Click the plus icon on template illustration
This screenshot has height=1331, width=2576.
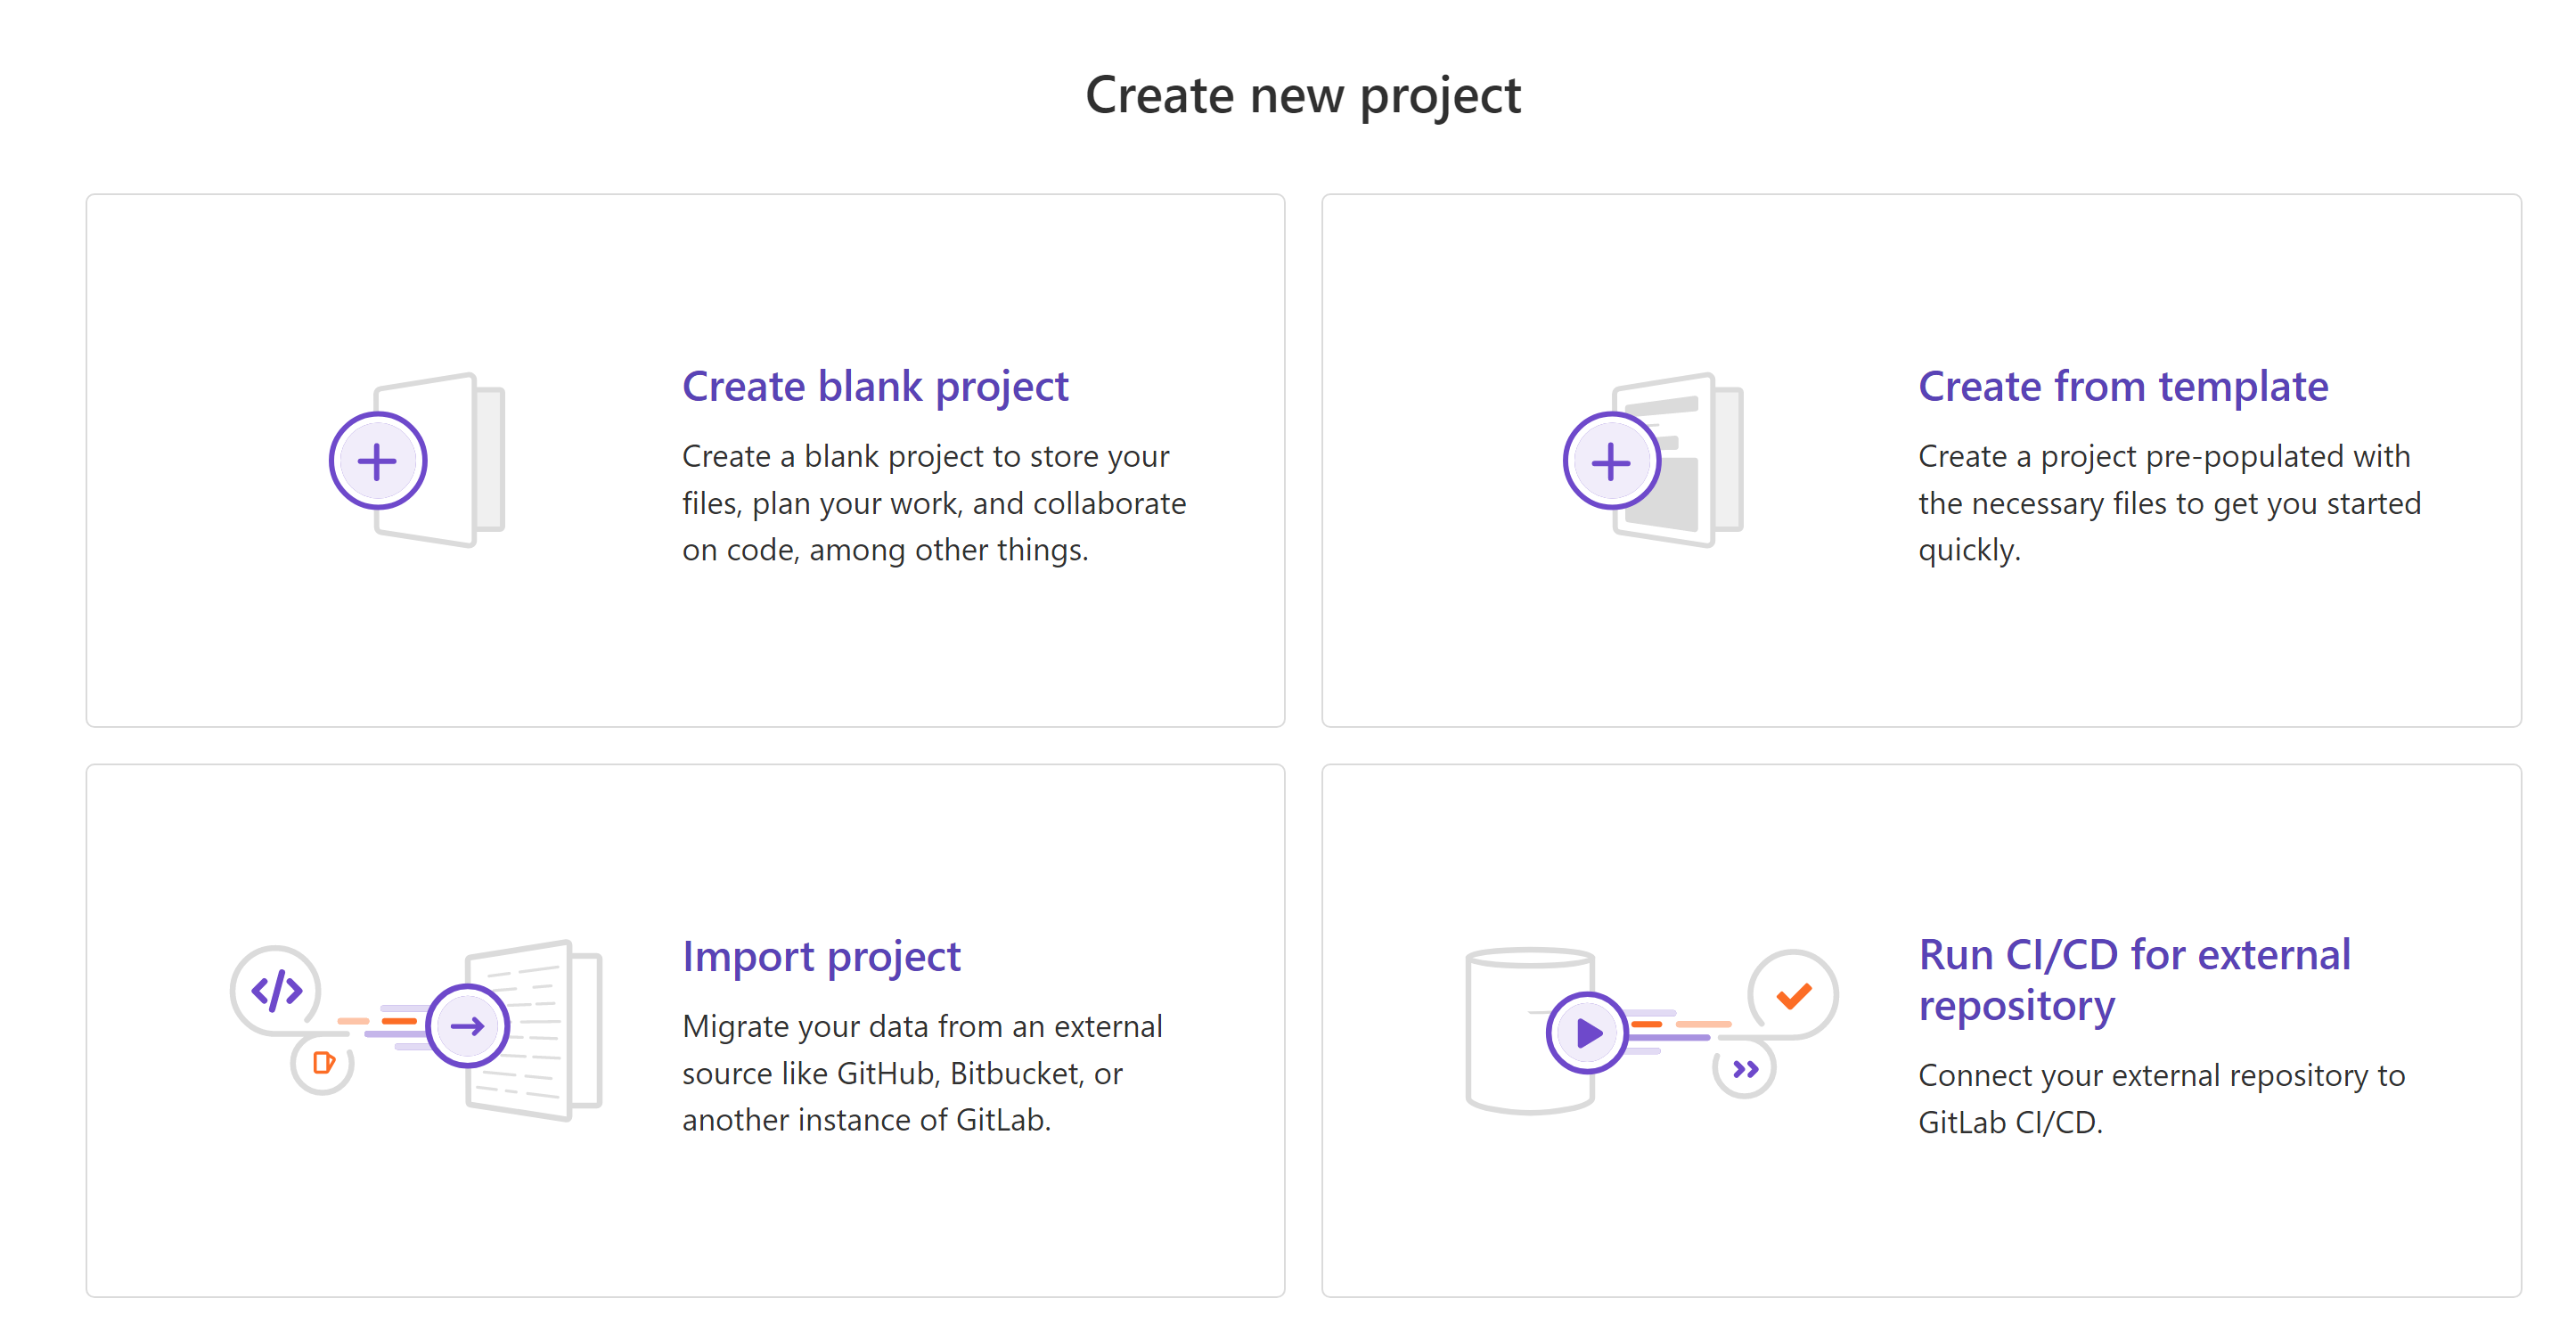1611,461
